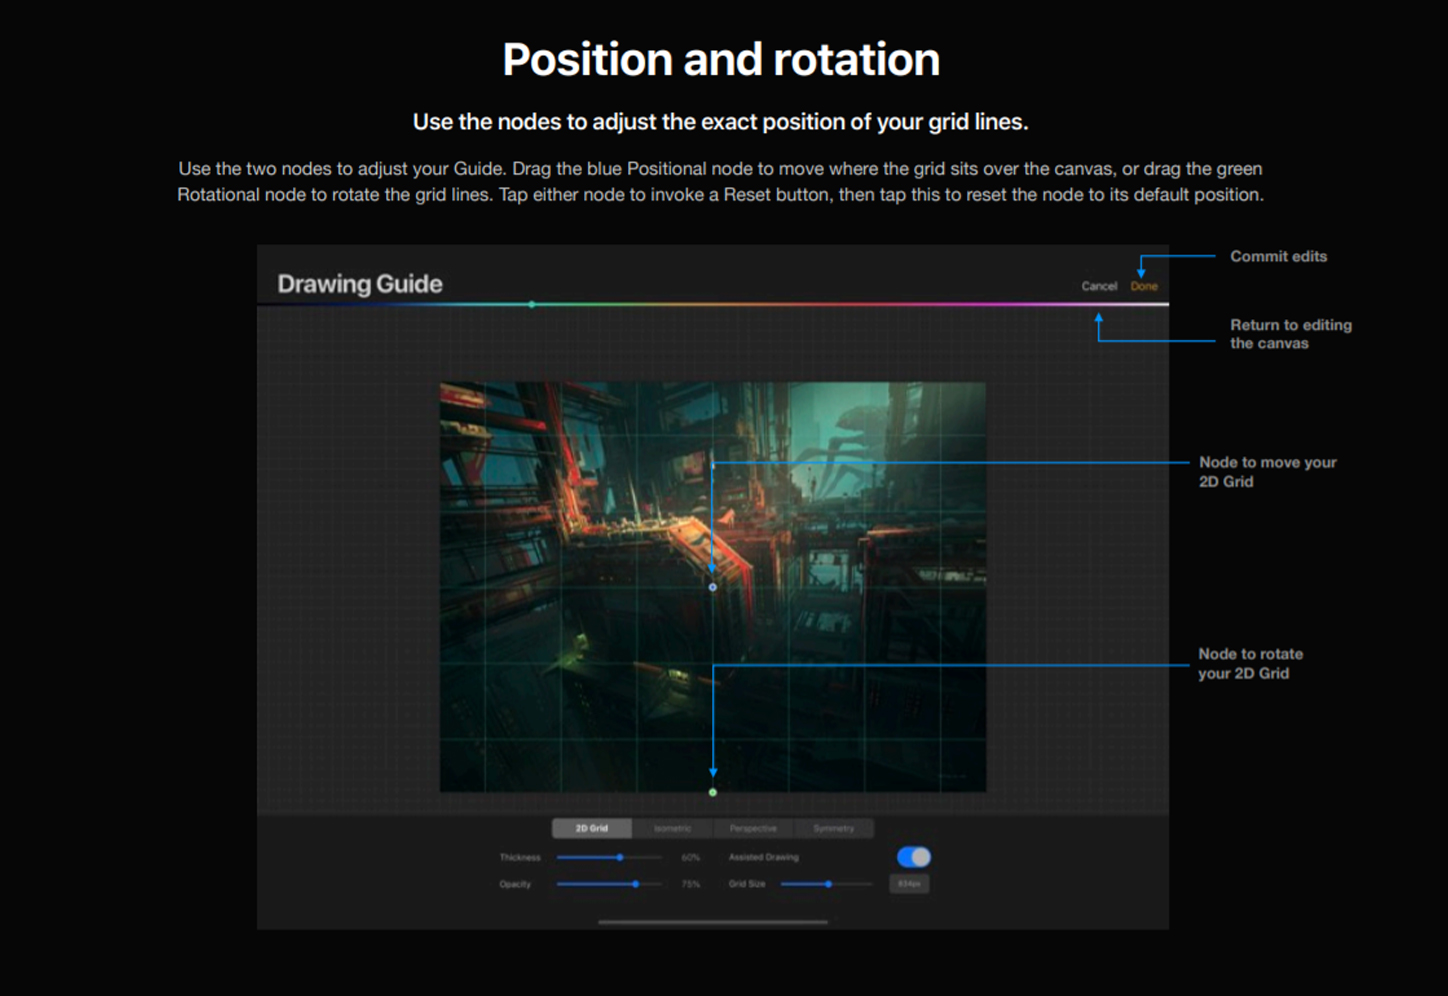This screenshot has width=1448, height=996.
Task: Choose the Symmetry tab
Action: [833, 828]
